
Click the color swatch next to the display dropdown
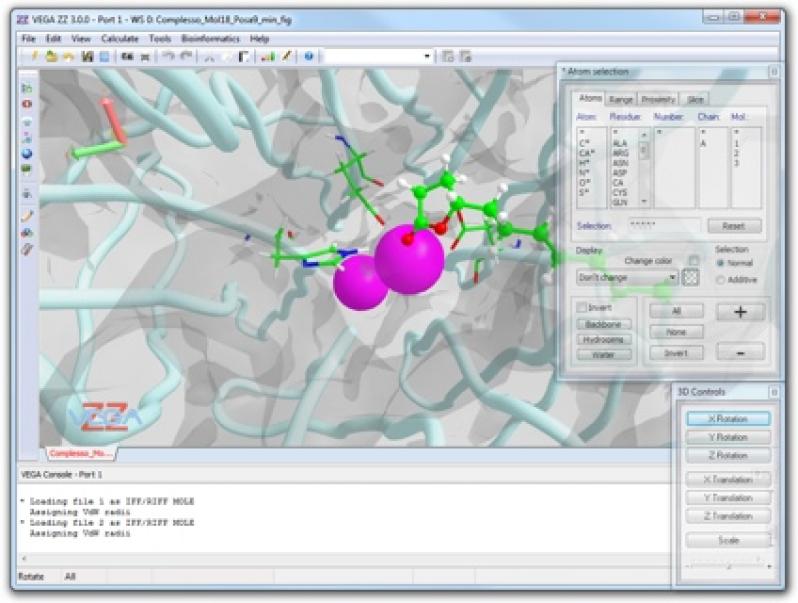pos(690,278)
